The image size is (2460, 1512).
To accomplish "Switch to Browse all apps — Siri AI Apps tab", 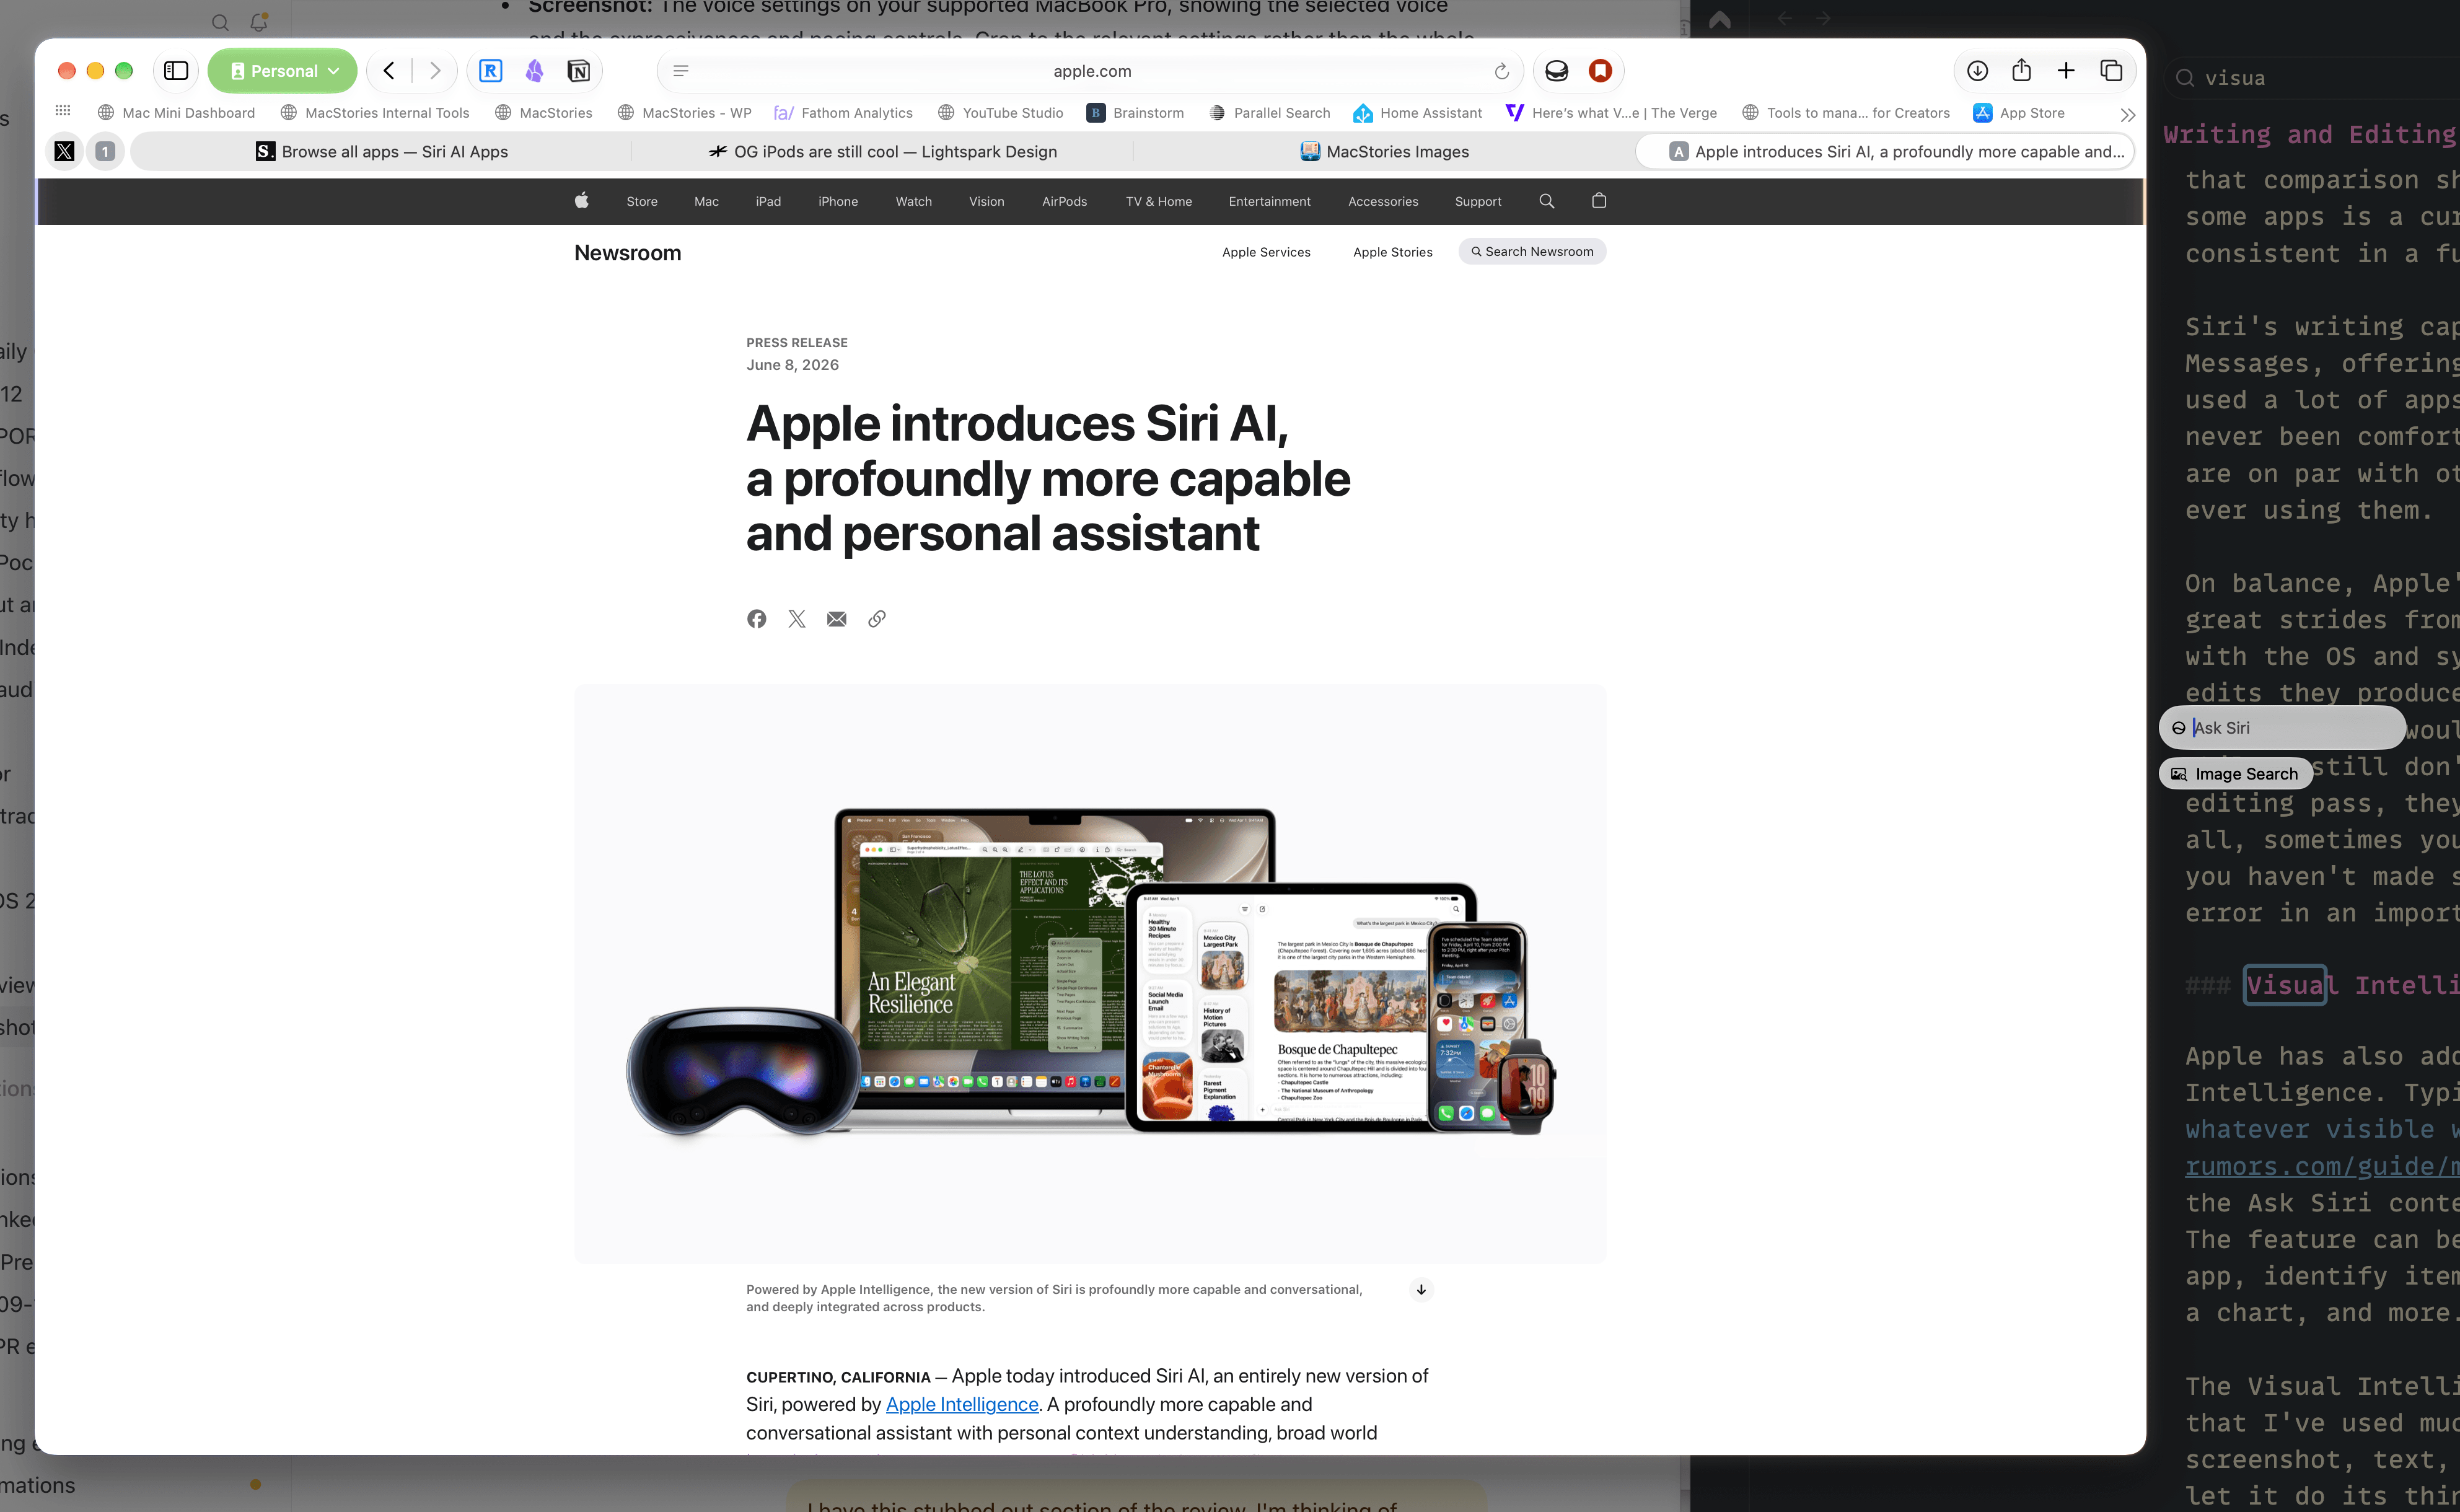I will pyautogui.click(x=382, y=151).
